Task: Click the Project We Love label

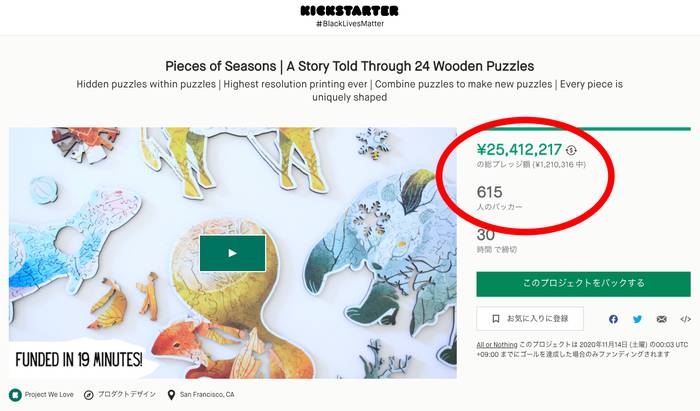Action: pos(49,394)
